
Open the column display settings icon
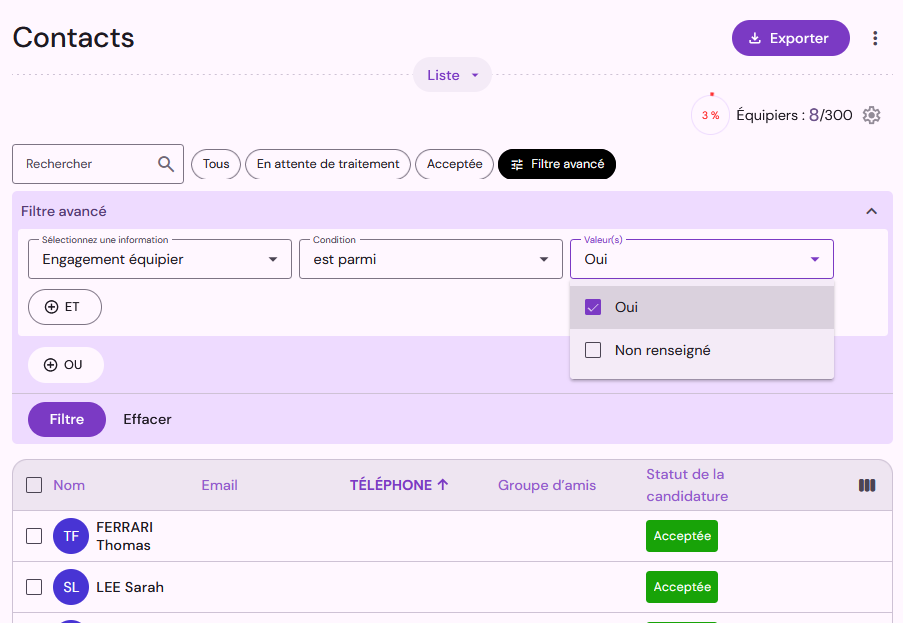(x=867, y=485)
